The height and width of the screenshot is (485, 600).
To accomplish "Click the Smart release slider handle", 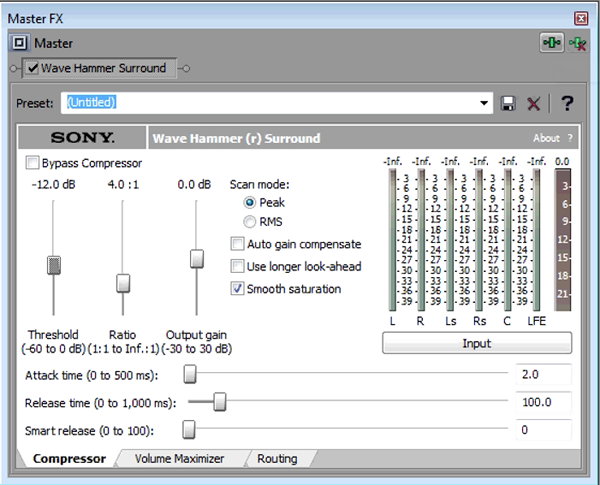I will pos(189,429).
